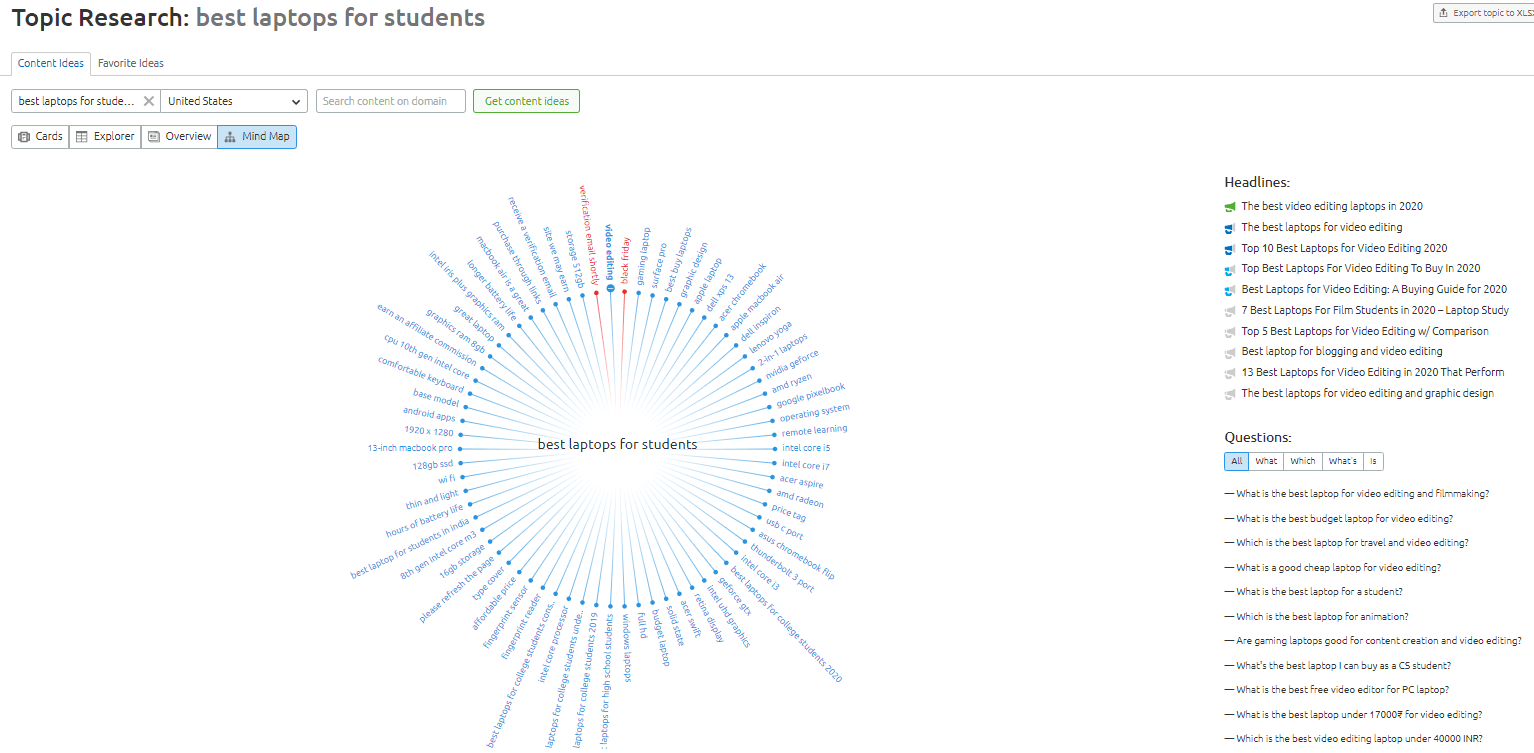
Task: Open the United States country dropdown
Action: [x=234, y=101]
